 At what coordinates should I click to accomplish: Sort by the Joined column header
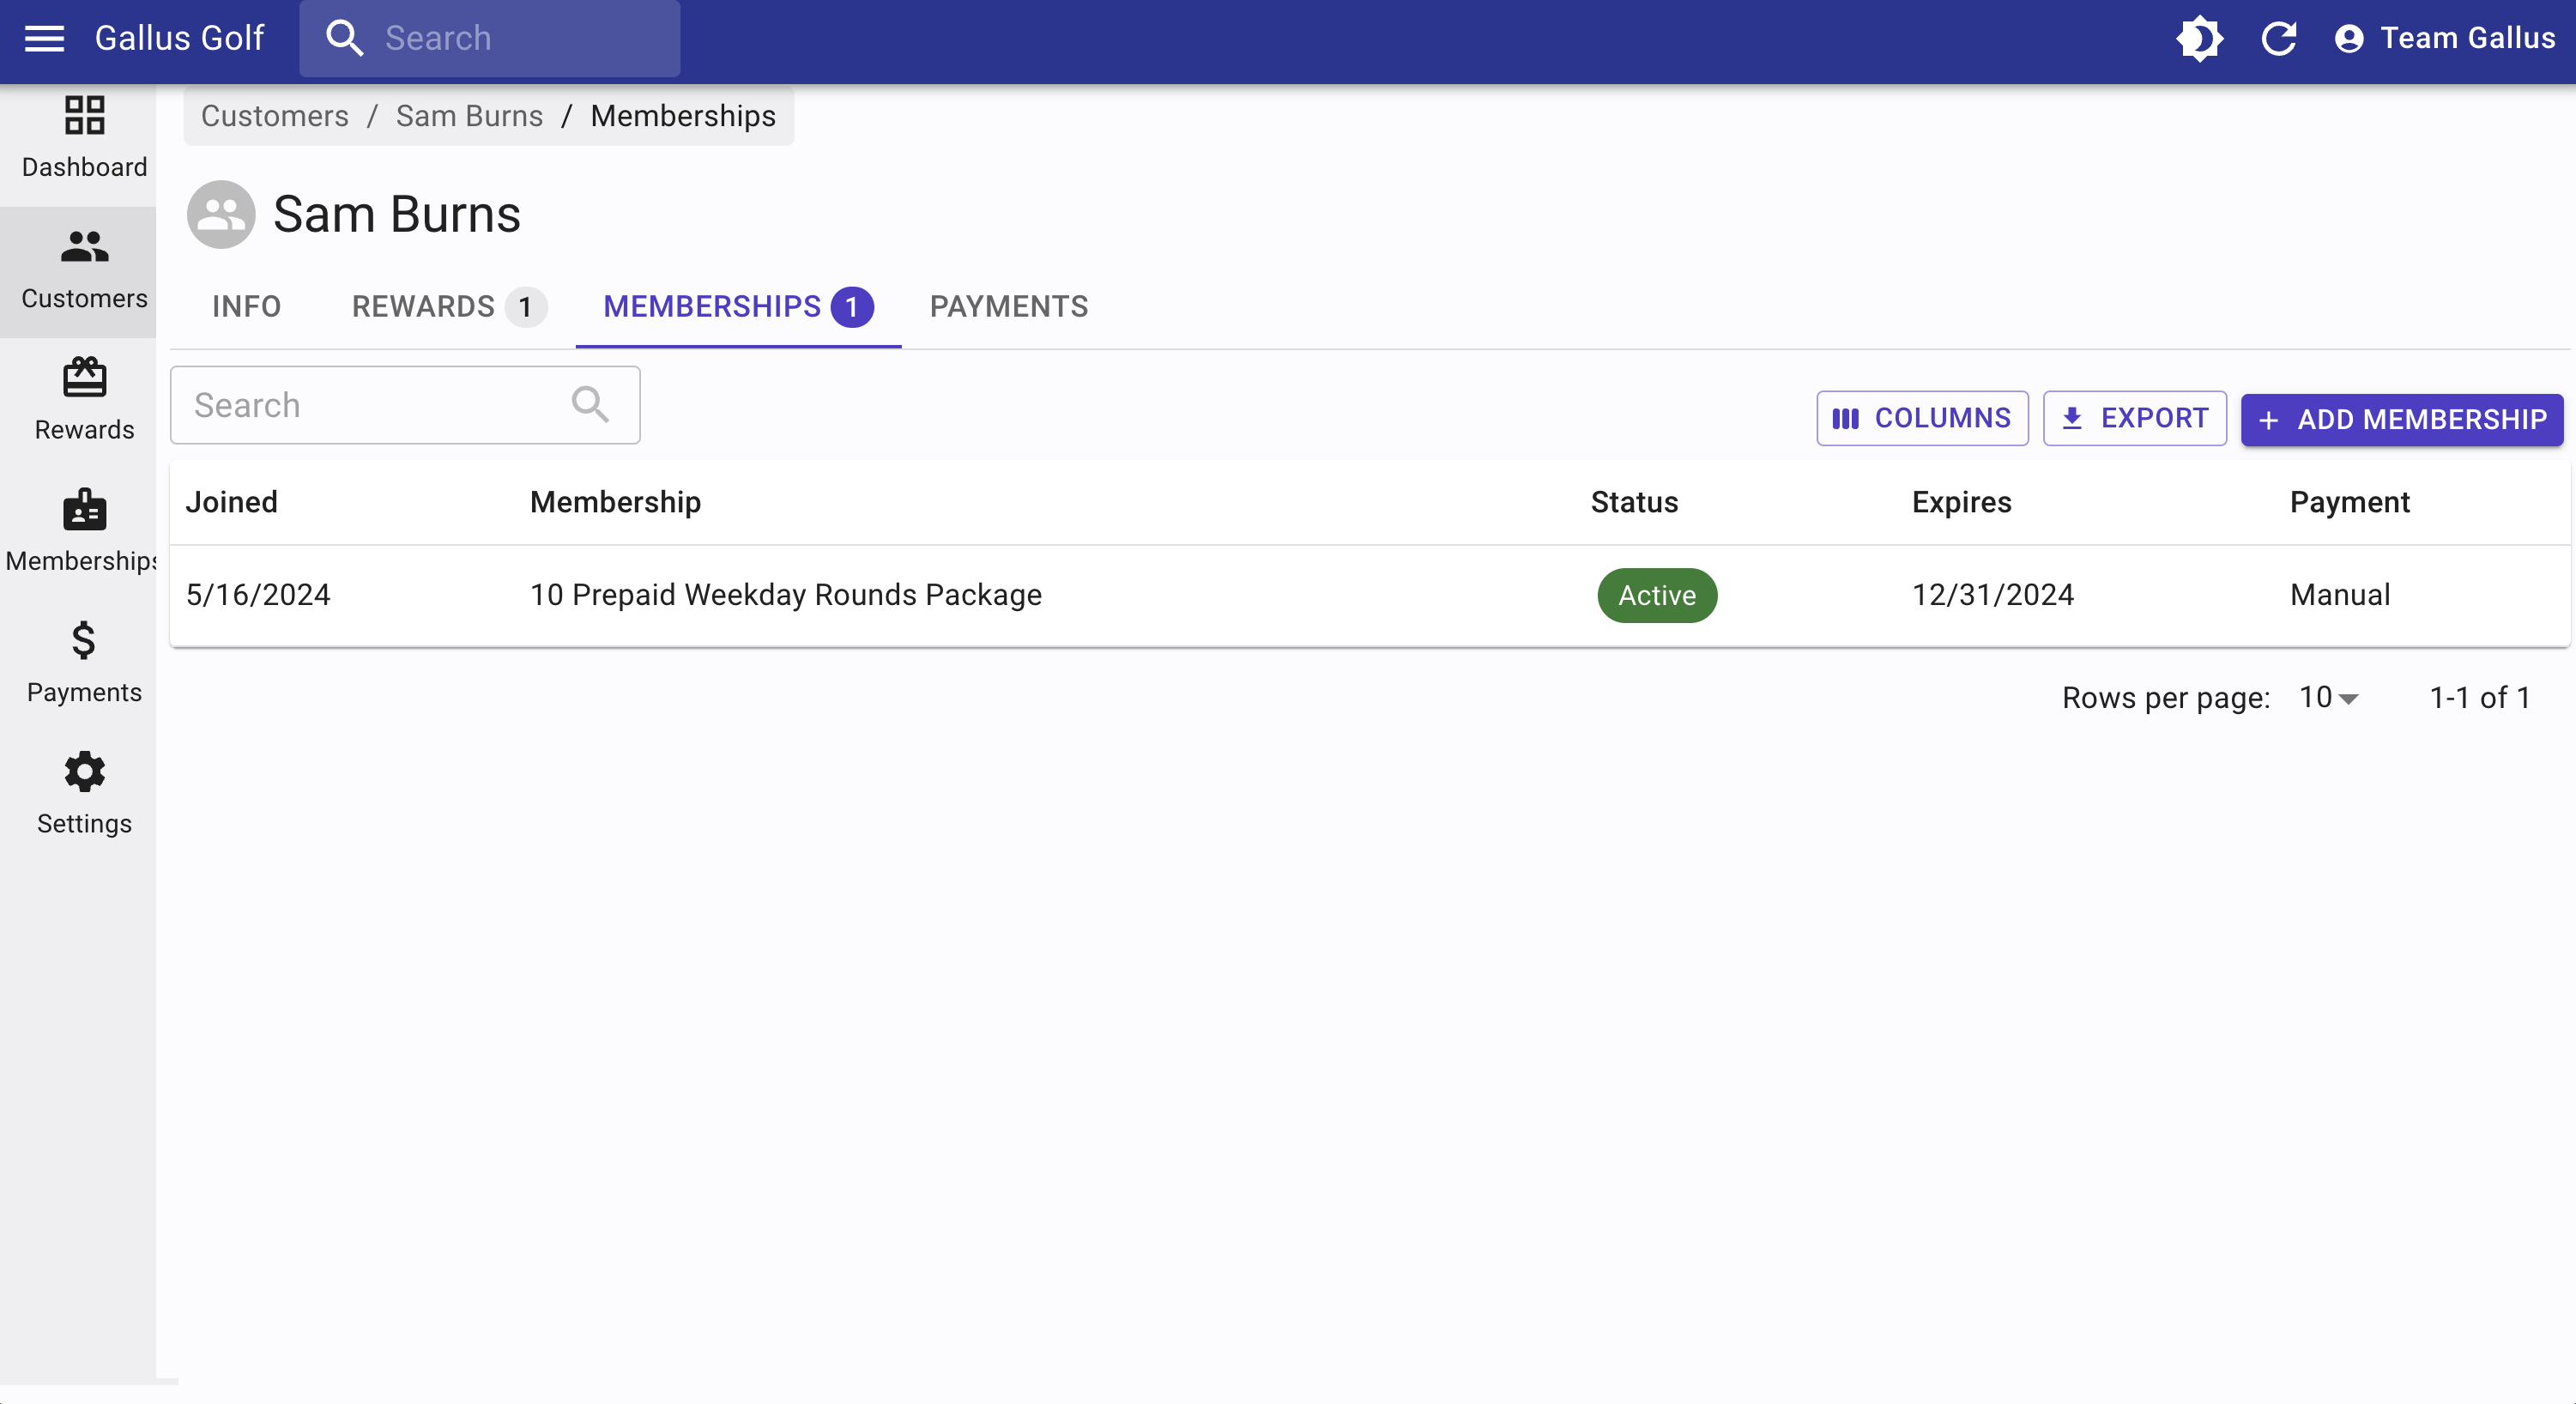coord(232,502)
